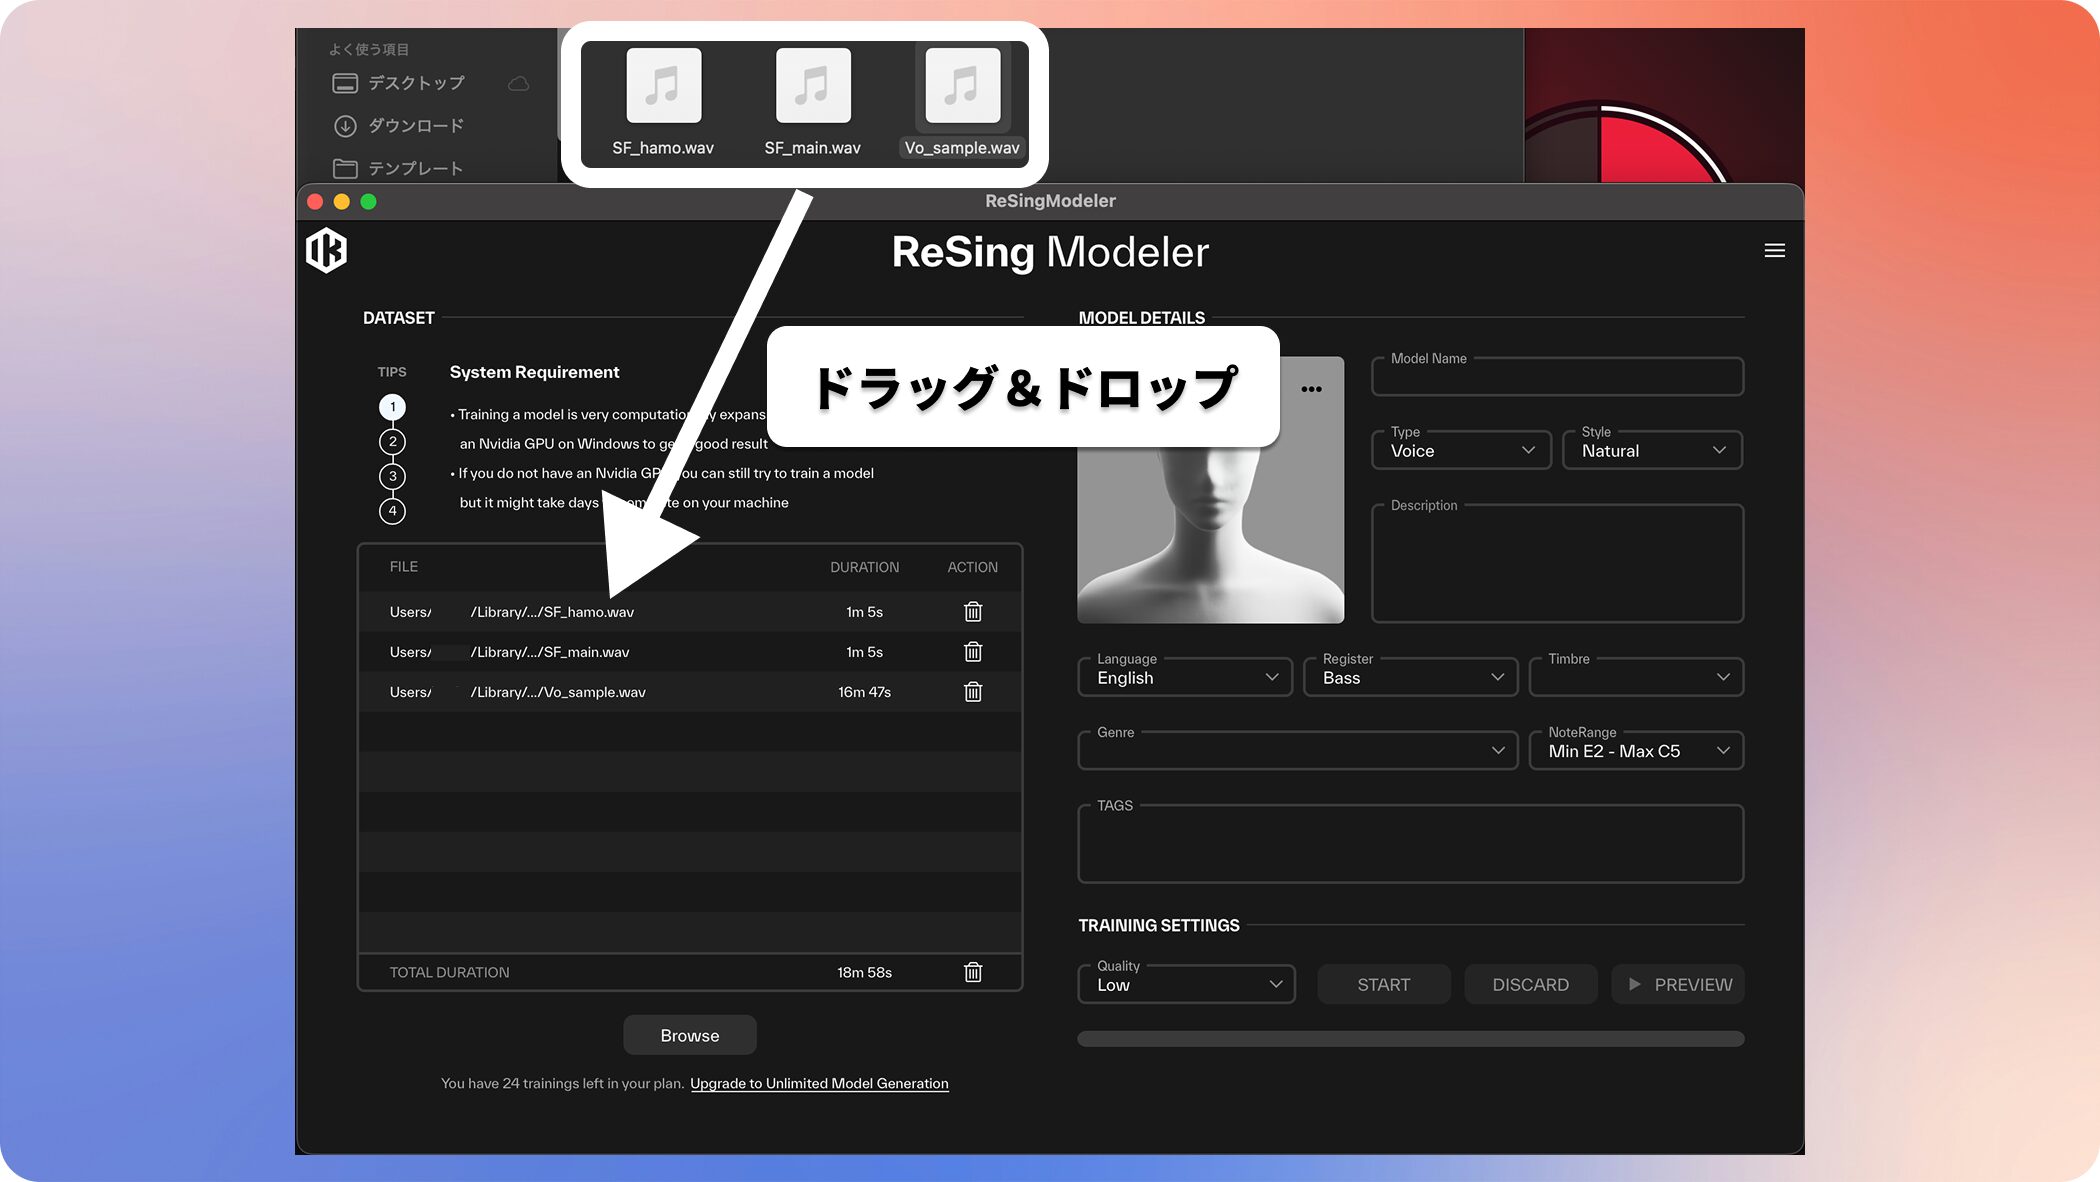Remove SF_main.wav via the trash icon
Screen dimensions: 2100x1182
point(973,651)
